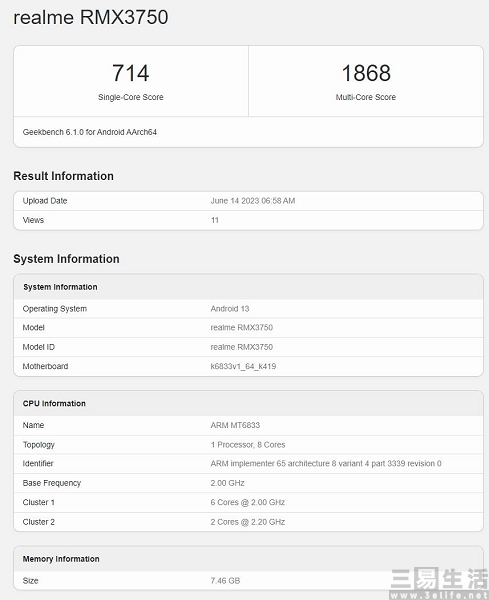Click the Operating System row label
Screen dimensions: 489x600
(x=55, y=309)
